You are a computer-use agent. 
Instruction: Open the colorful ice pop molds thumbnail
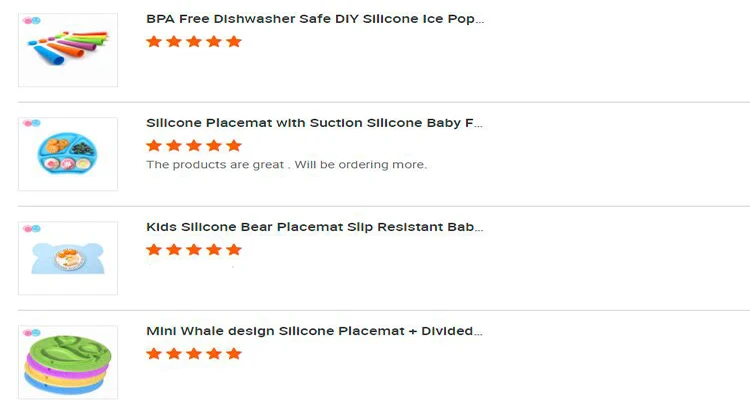[68, 52]
